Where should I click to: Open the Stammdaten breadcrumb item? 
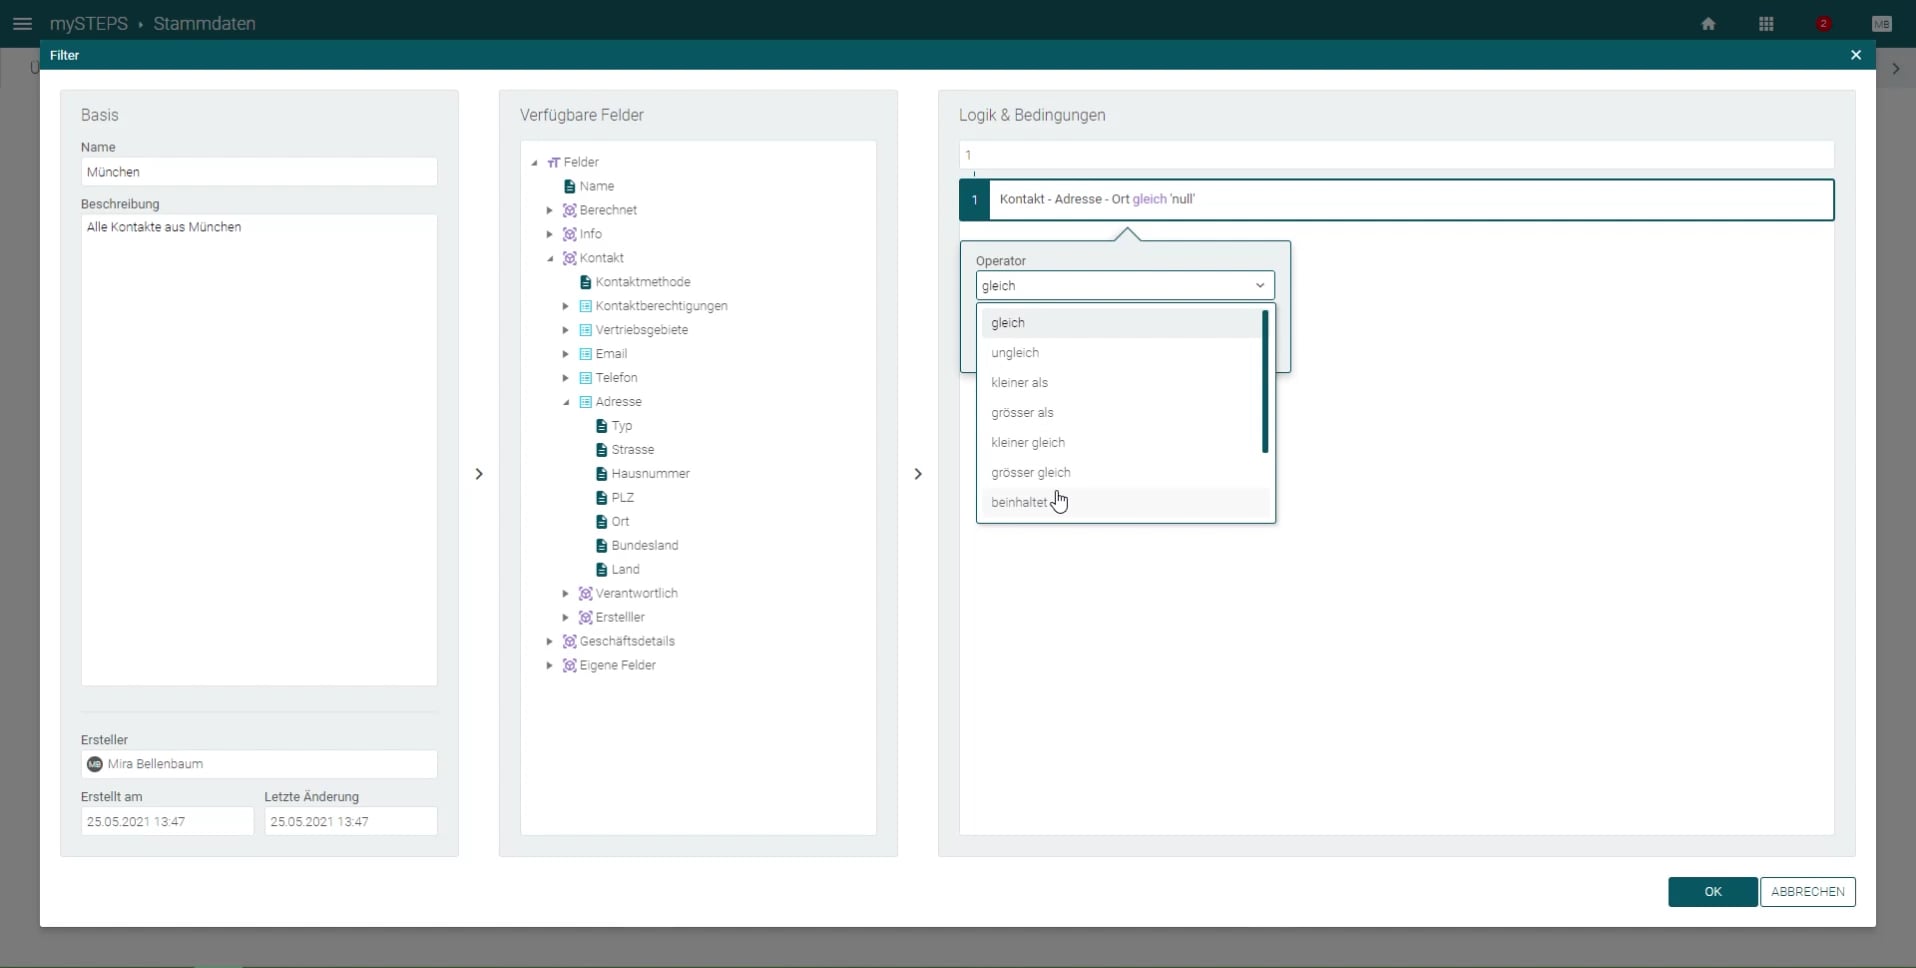click(x=203, y=23)
